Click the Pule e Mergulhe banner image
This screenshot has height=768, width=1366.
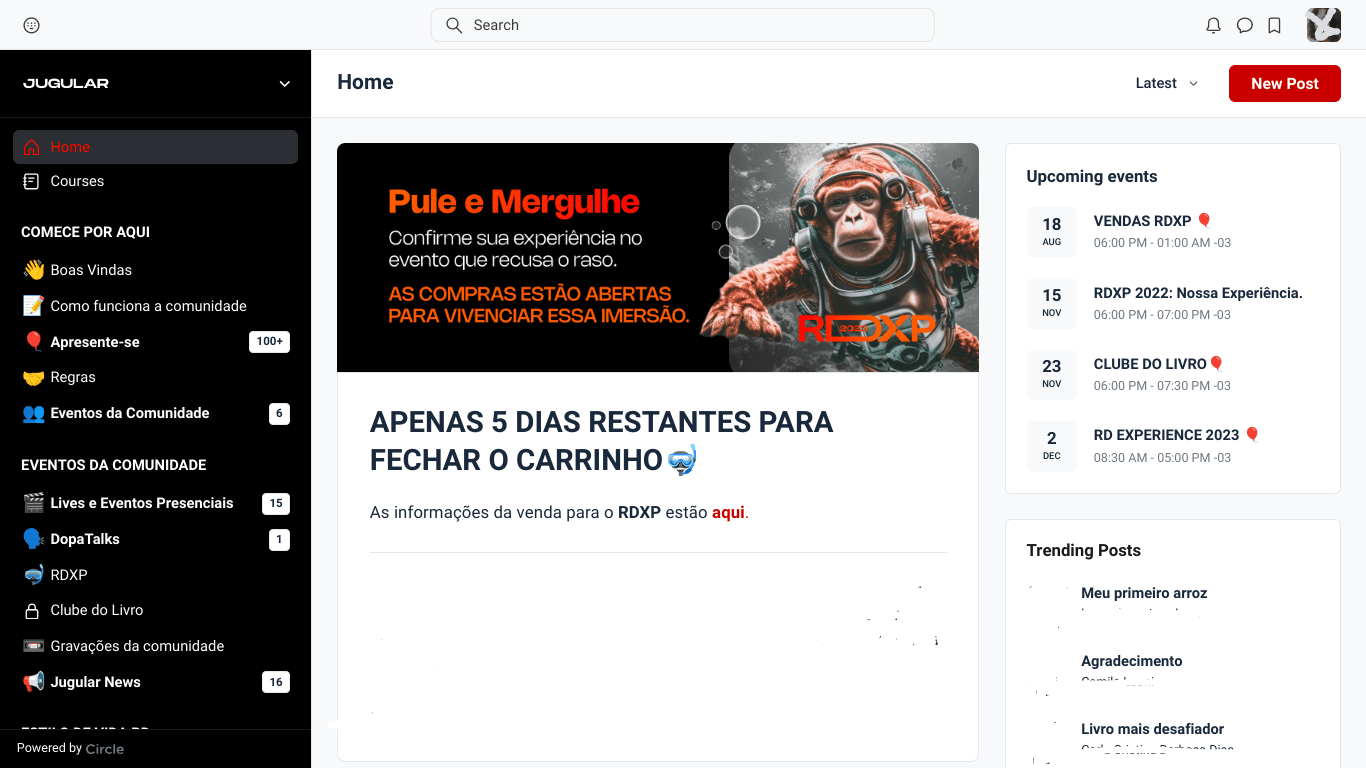coord(657,257)
